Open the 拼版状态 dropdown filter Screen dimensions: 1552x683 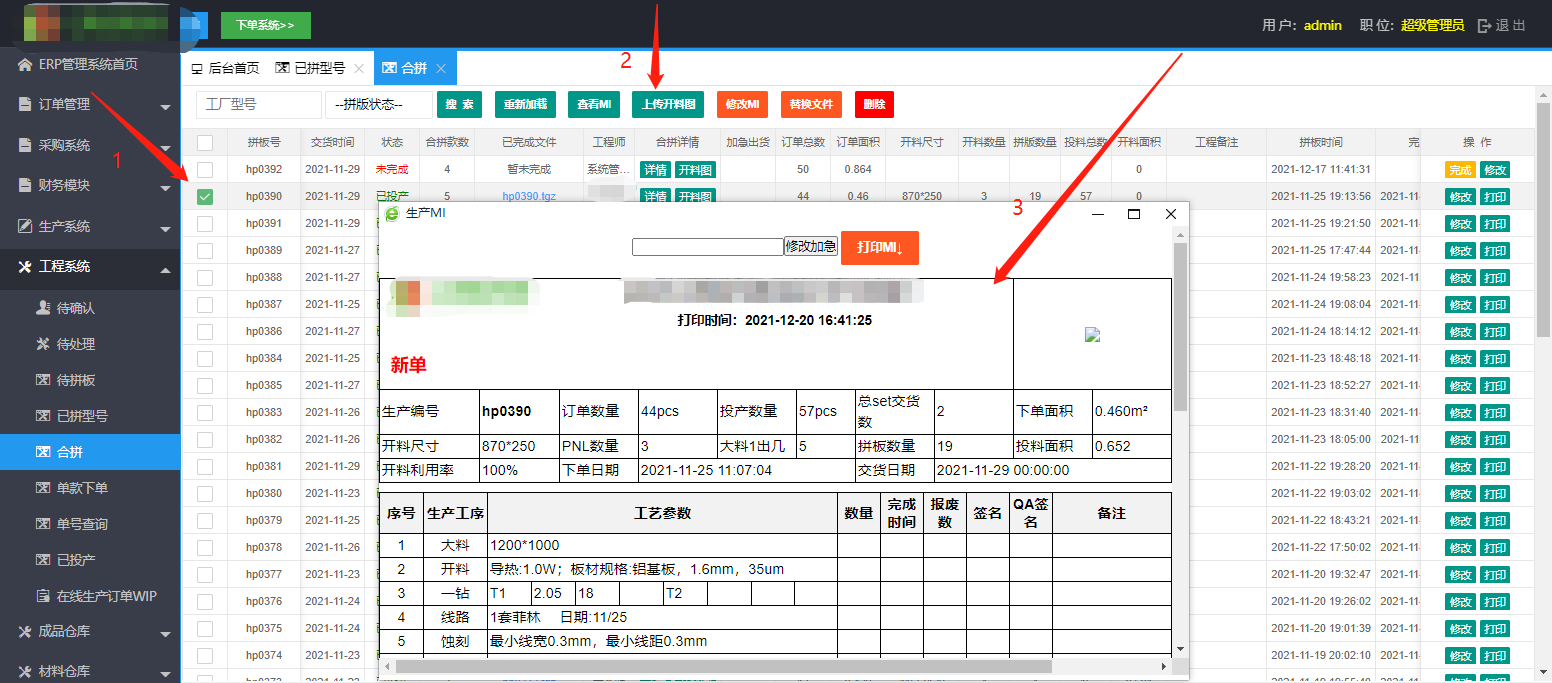[x=378, y=105]
